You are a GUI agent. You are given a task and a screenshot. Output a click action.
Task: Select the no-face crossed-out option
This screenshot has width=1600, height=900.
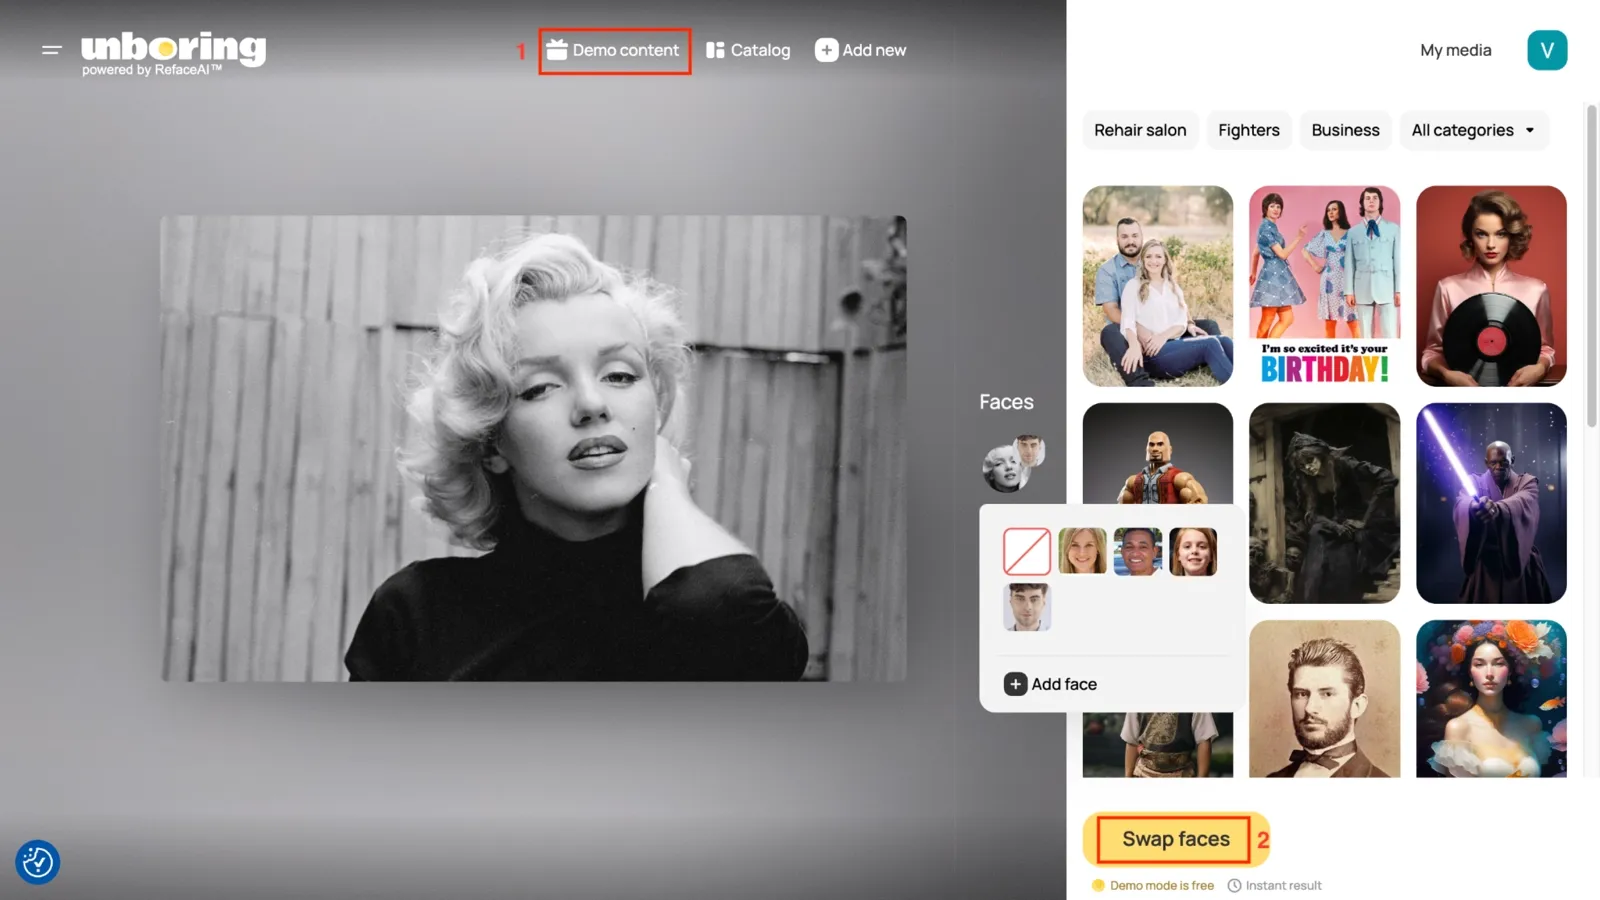point(1027,551)
